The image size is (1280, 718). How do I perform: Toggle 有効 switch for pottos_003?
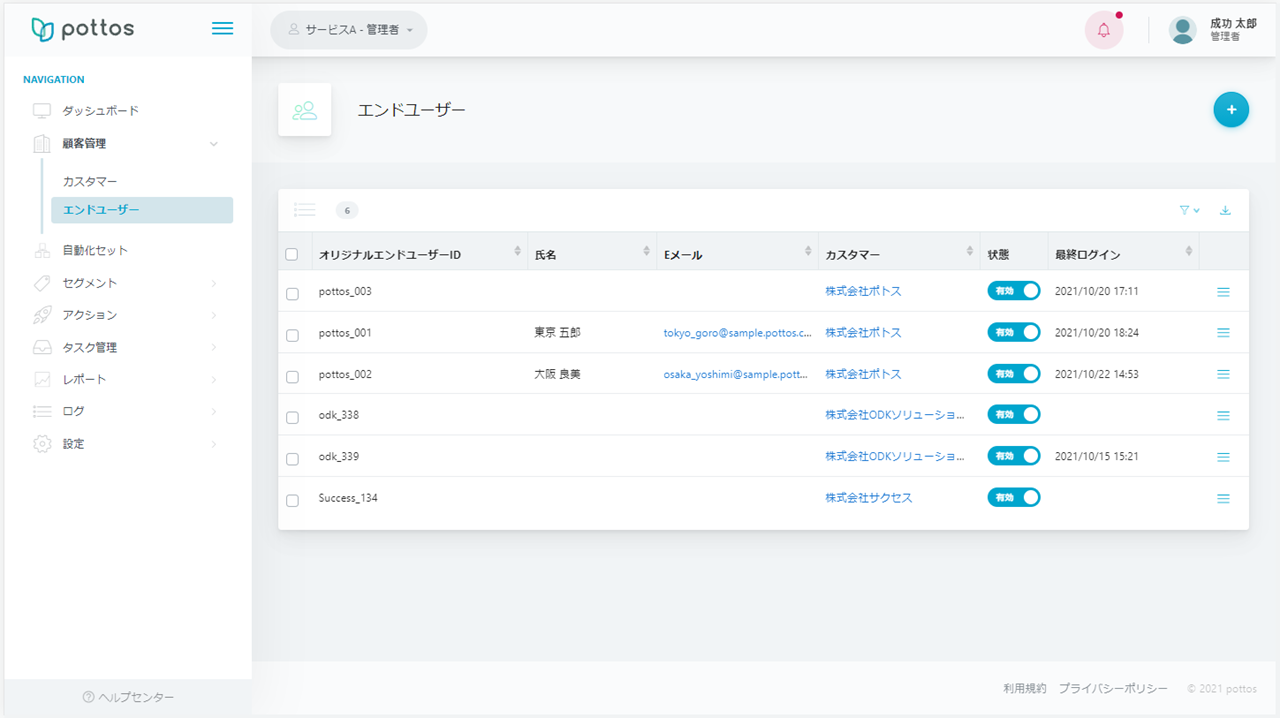(x=1014, y=291)
